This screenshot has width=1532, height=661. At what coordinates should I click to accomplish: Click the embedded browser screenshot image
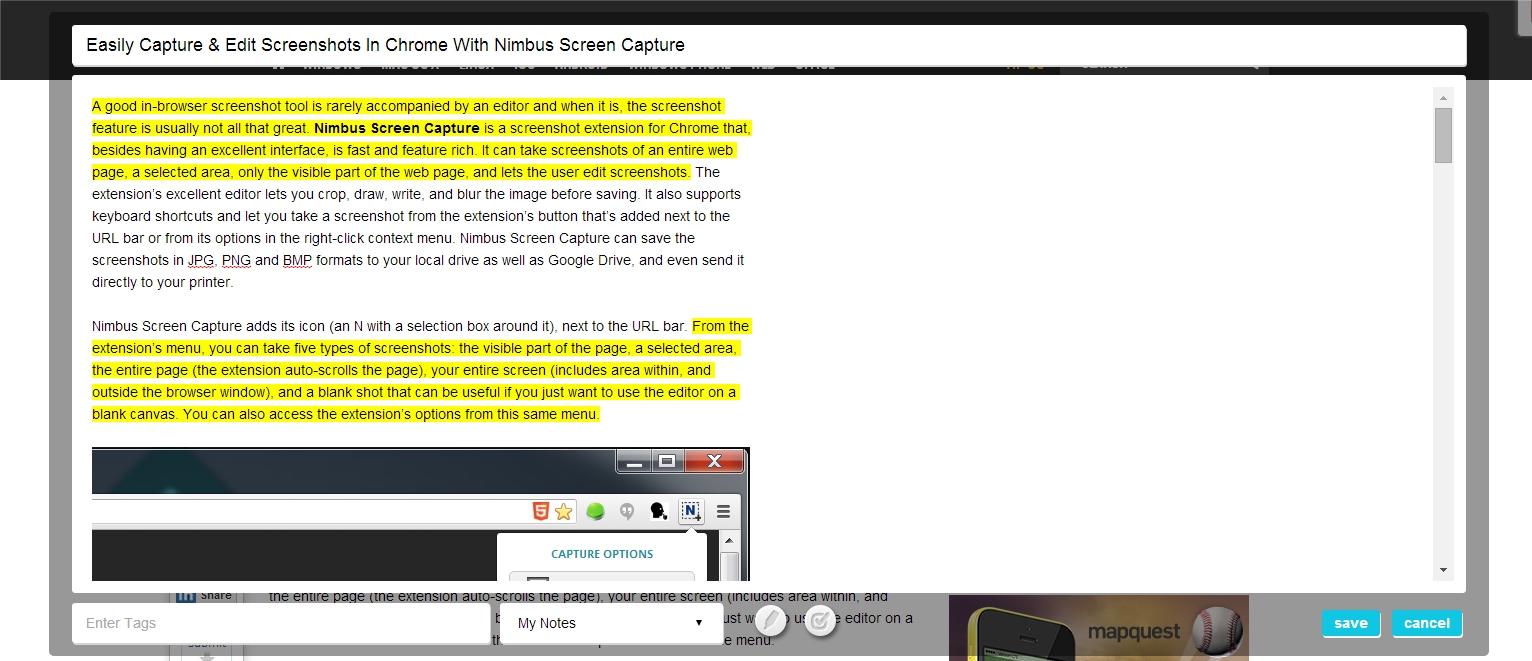[421, 514]
